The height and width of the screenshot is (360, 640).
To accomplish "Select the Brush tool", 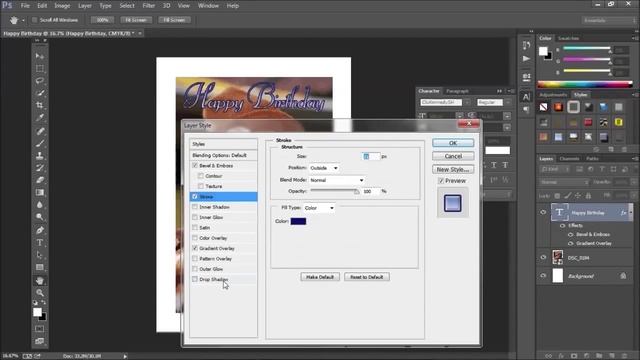I will [x=40, y=143].
